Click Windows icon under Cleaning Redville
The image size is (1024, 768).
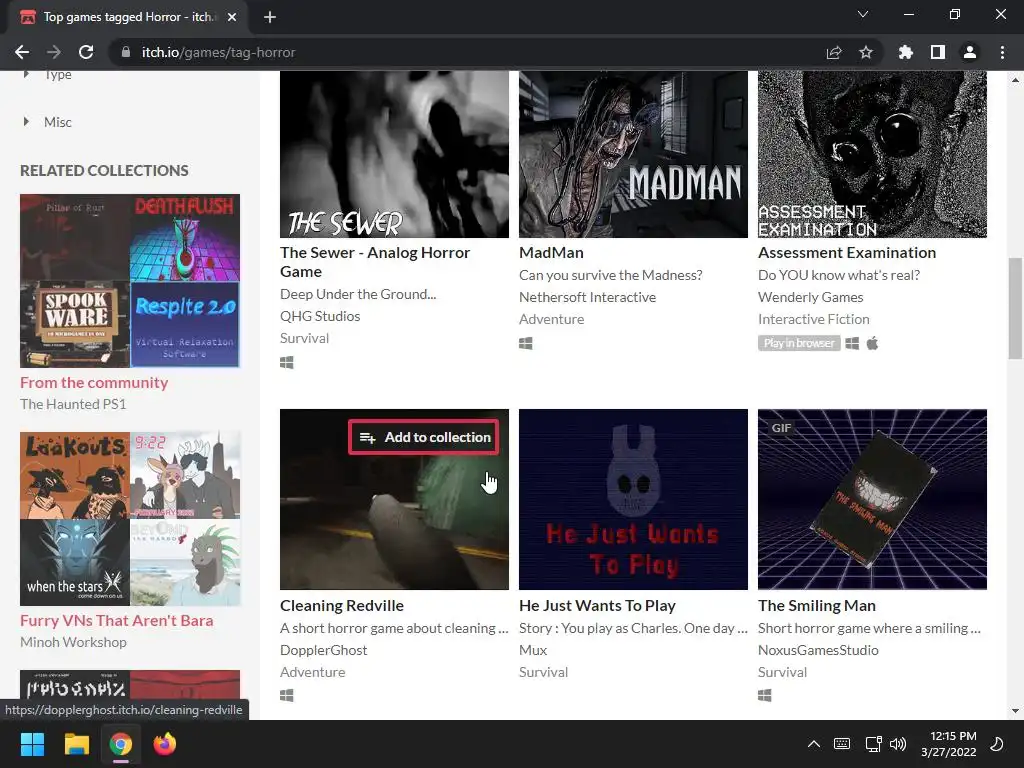[287, 696]
